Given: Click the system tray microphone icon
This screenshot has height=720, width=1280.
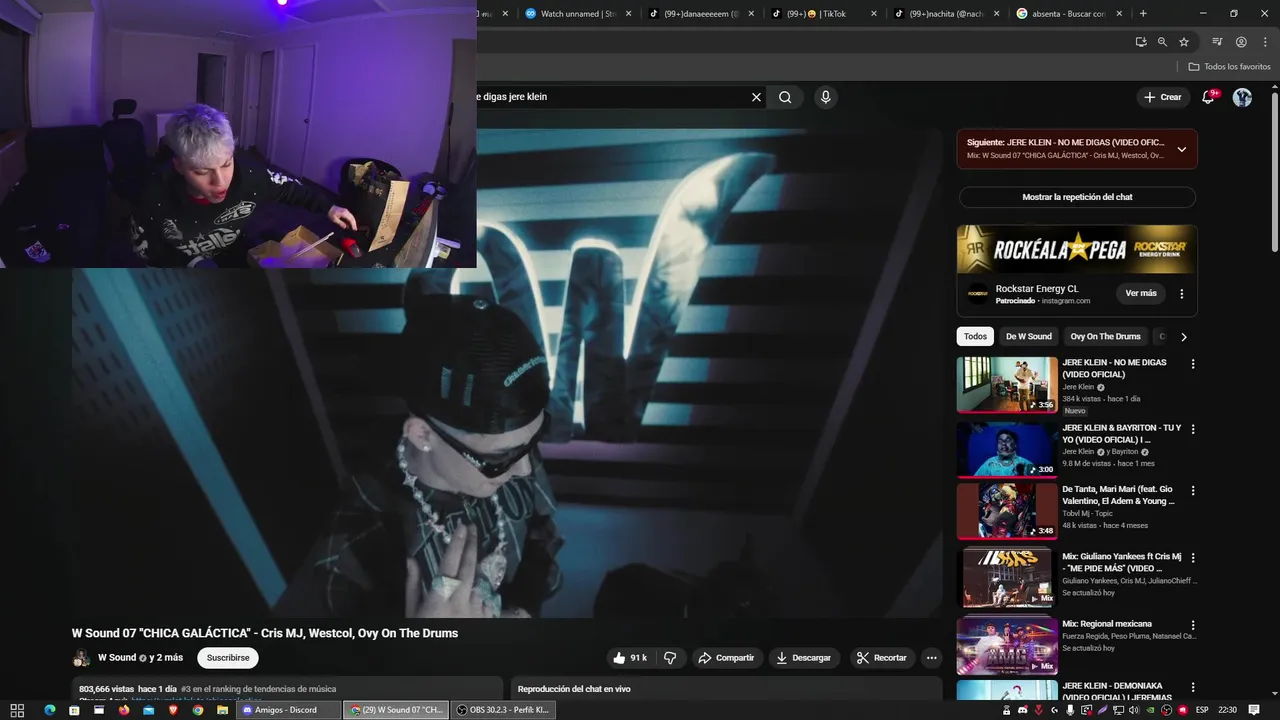Looking at the screenshot, I should pyautogui.click(x=1070, y=710).
